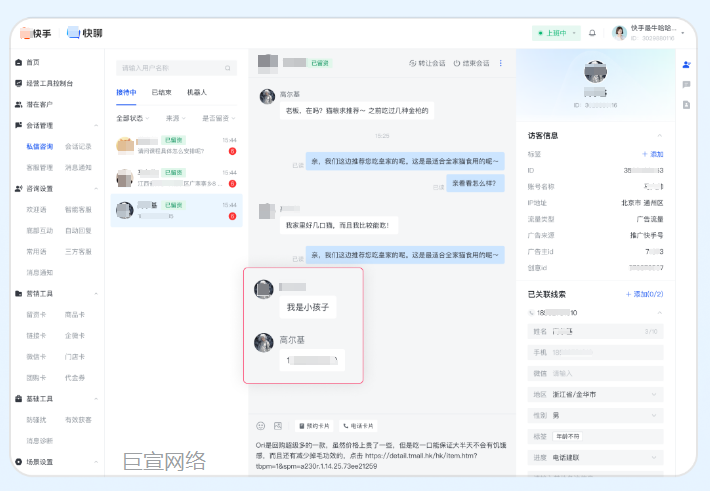Collapse the 场景设置 section chevron
Screen dimensions: 710x491
pos(96,462)
